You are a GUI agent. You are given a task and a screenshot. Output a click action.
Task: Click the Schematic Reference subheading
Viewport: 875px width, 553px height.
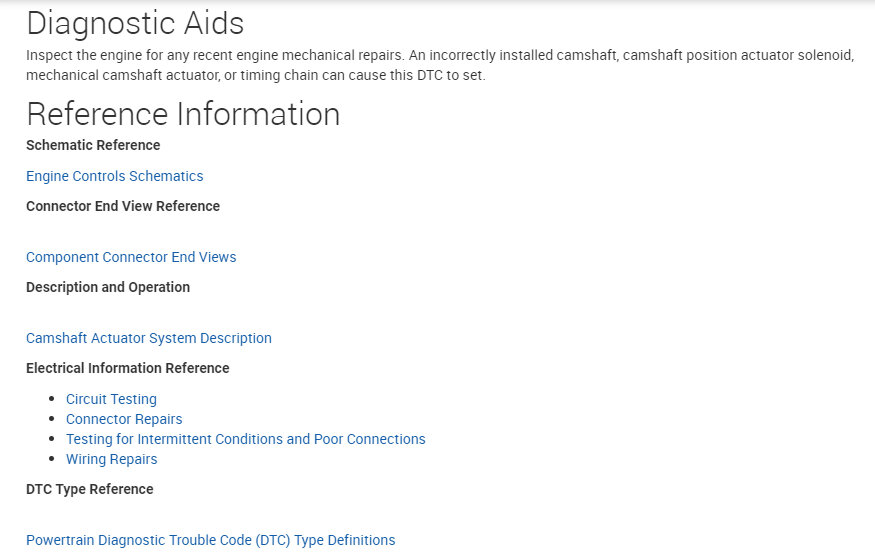93,145
